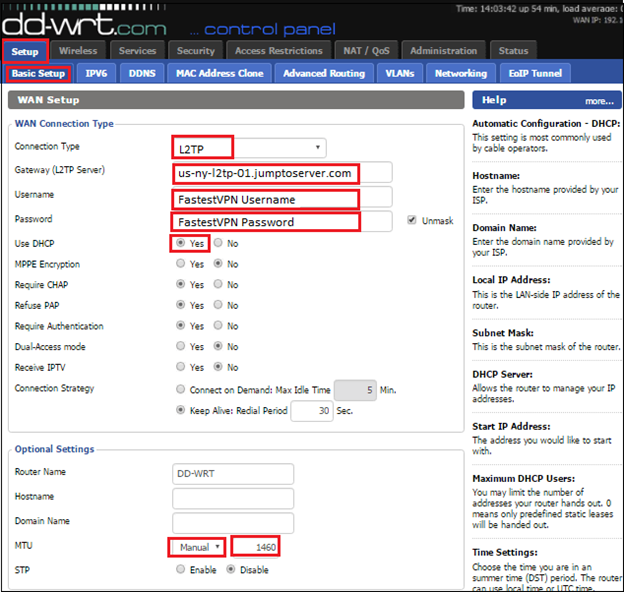Select Yes for Receive IPTV
Screen dimensions: 624x592
[180, 367]
